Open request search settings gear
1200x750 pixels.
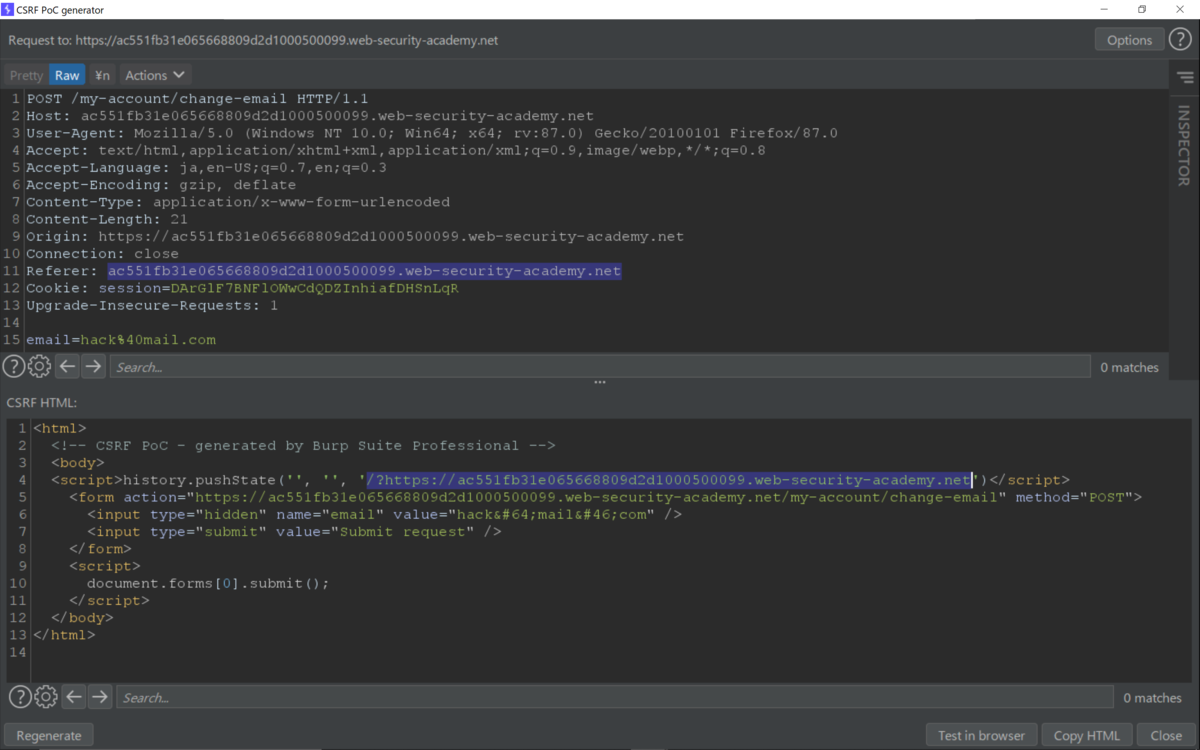point(39,367)
